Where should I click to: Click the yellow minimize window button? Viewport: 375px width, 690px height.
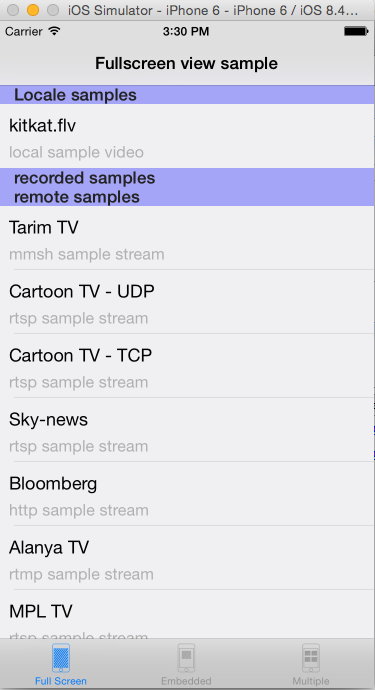[33, 10]
